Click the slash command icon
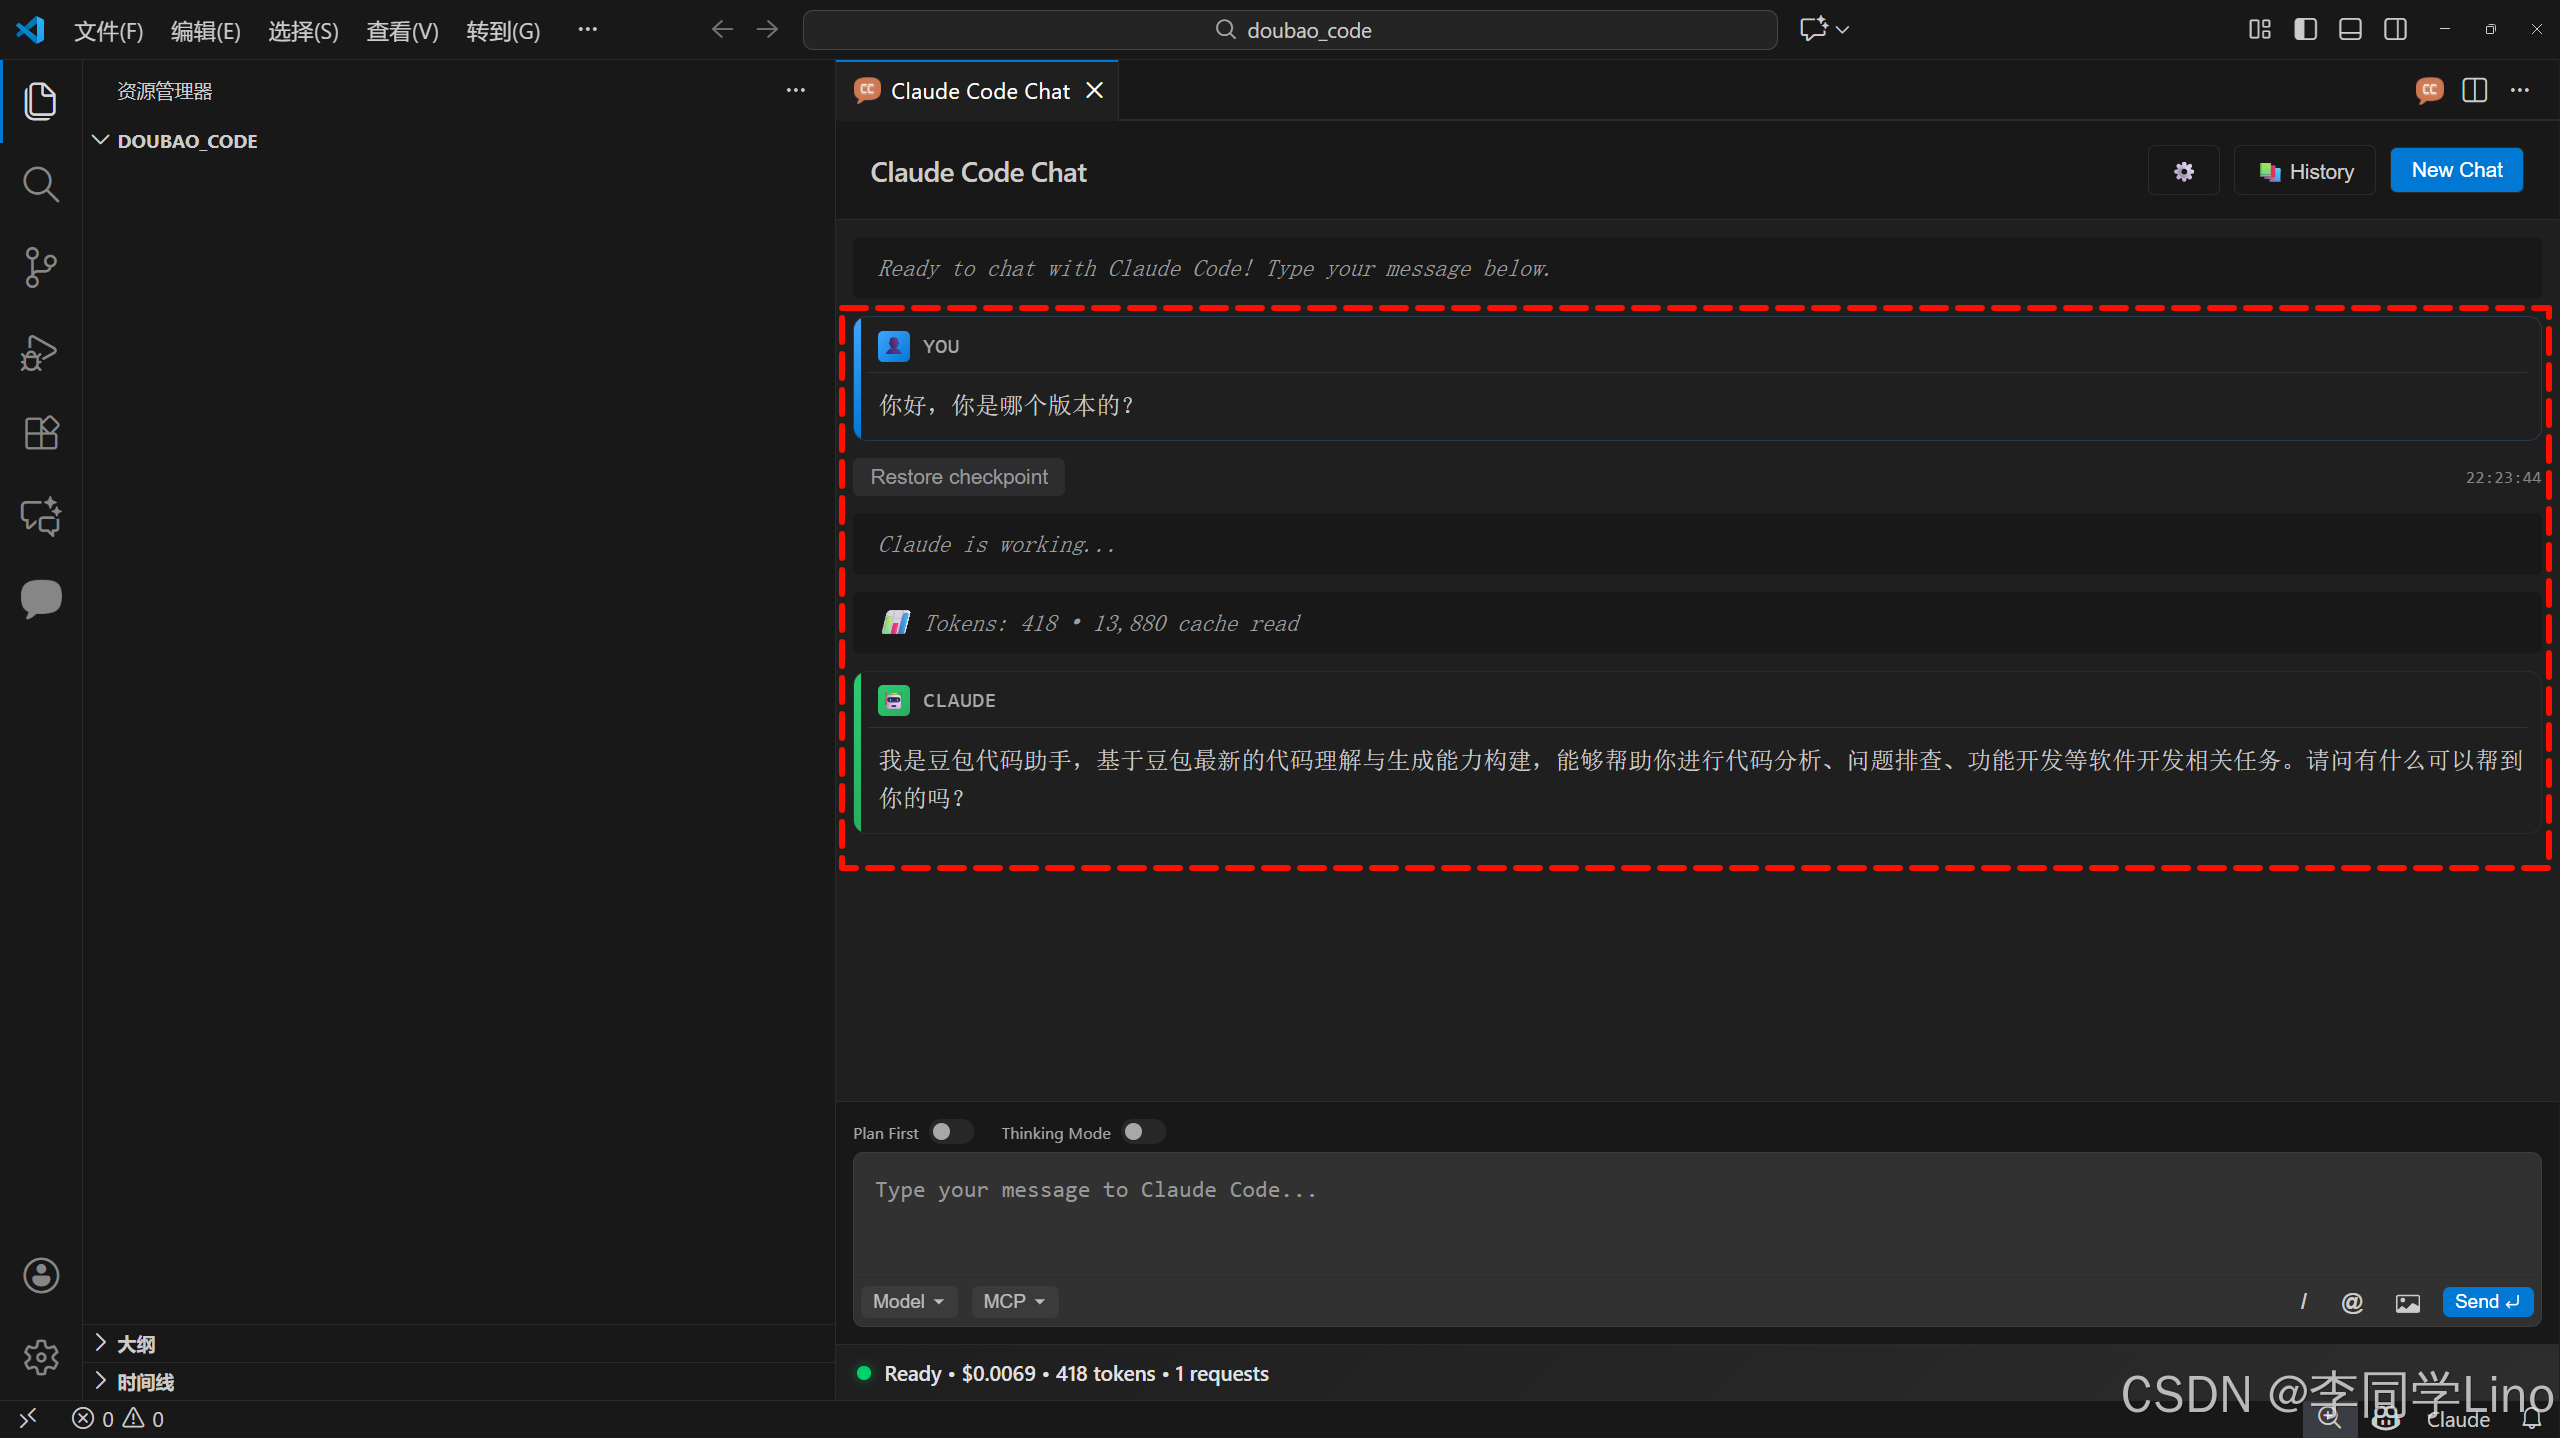This screenshot has height=1438, width=2560. click(2303, 1302)
